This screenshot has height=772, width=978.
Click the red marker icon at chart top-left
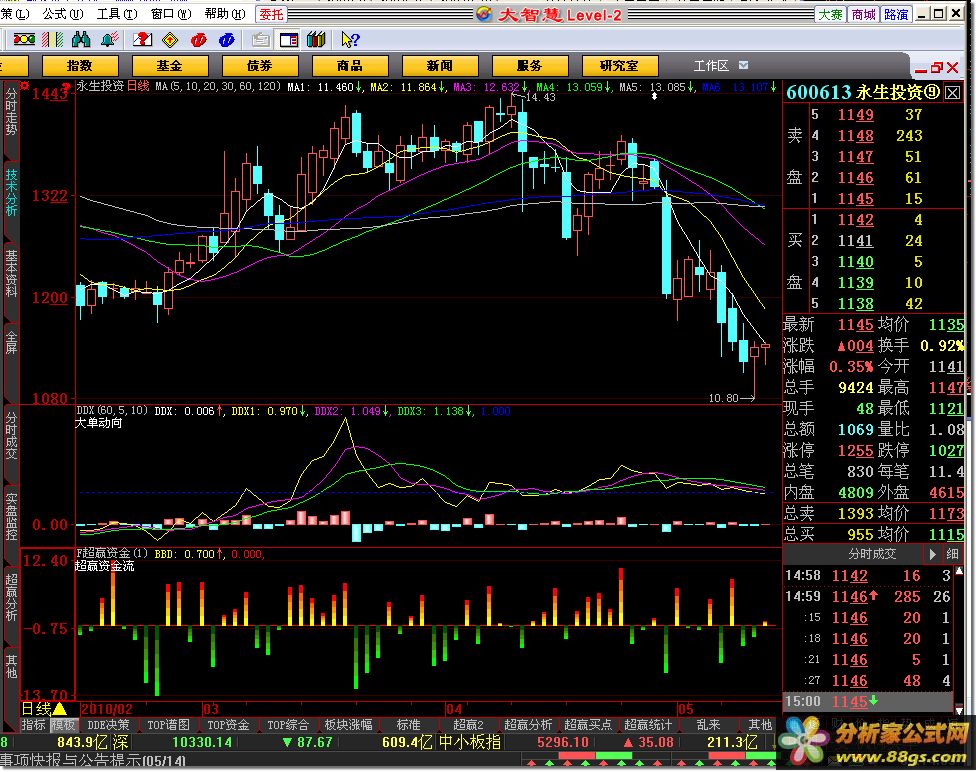click(25, 86)
